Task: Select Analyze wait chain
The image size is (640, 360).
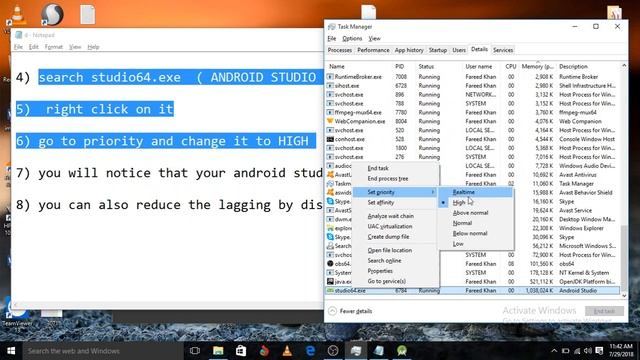Action: pos(391,216)
